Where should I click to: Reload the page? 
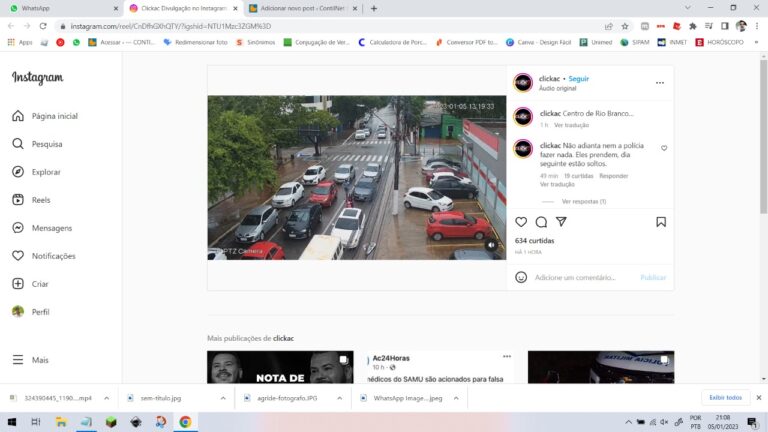tap(43, 26)
